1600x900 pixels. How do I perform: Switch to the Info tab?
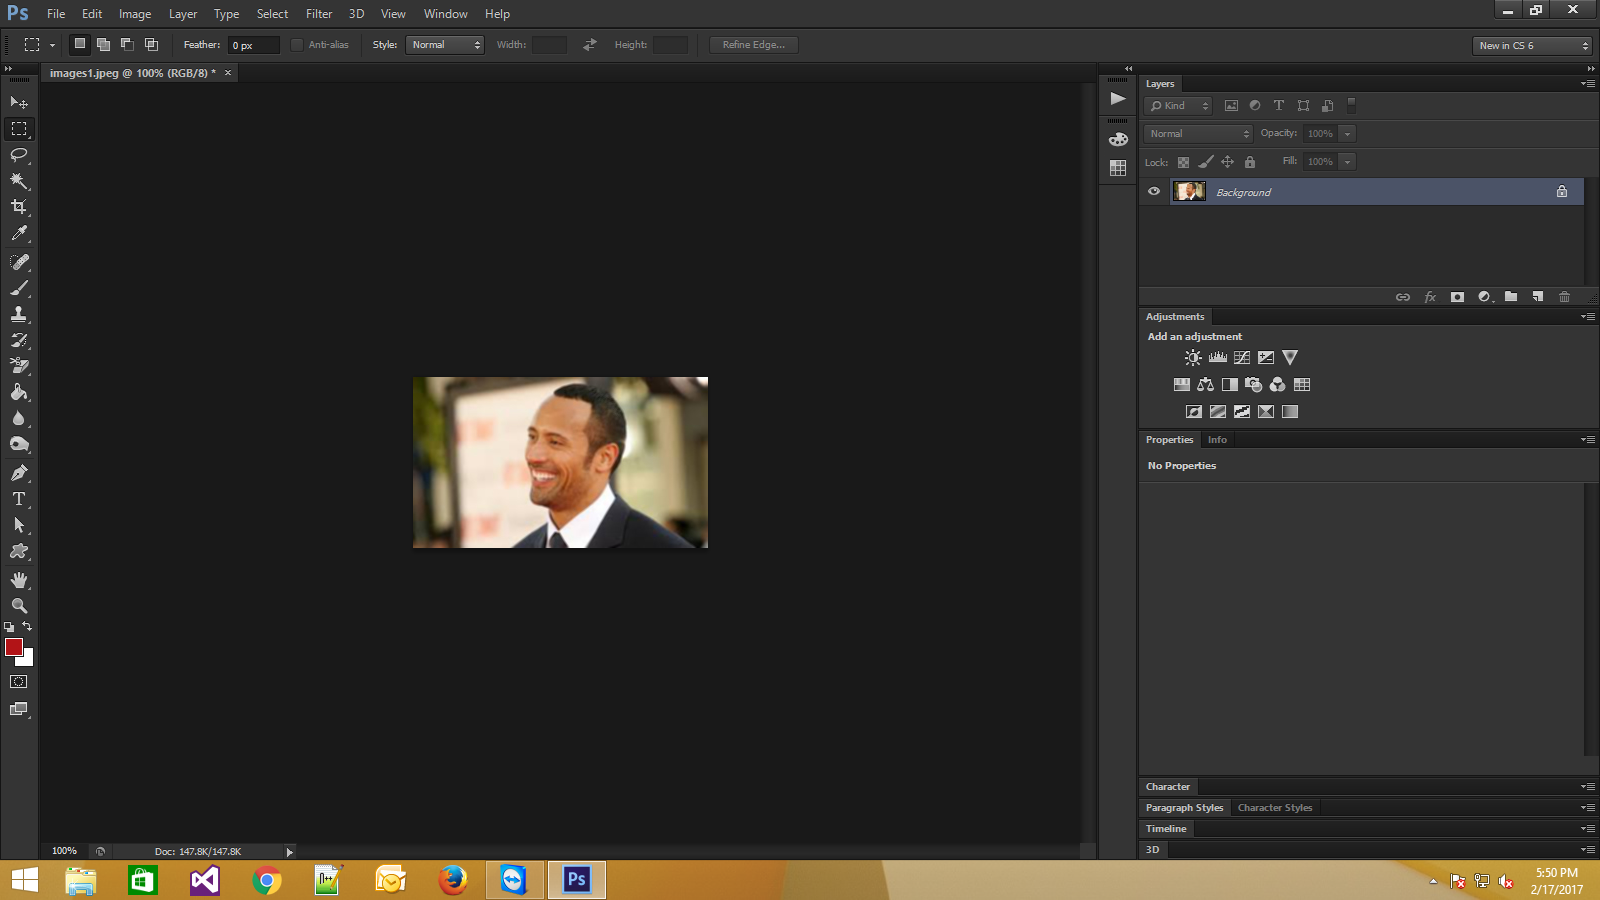[1217, 439]
